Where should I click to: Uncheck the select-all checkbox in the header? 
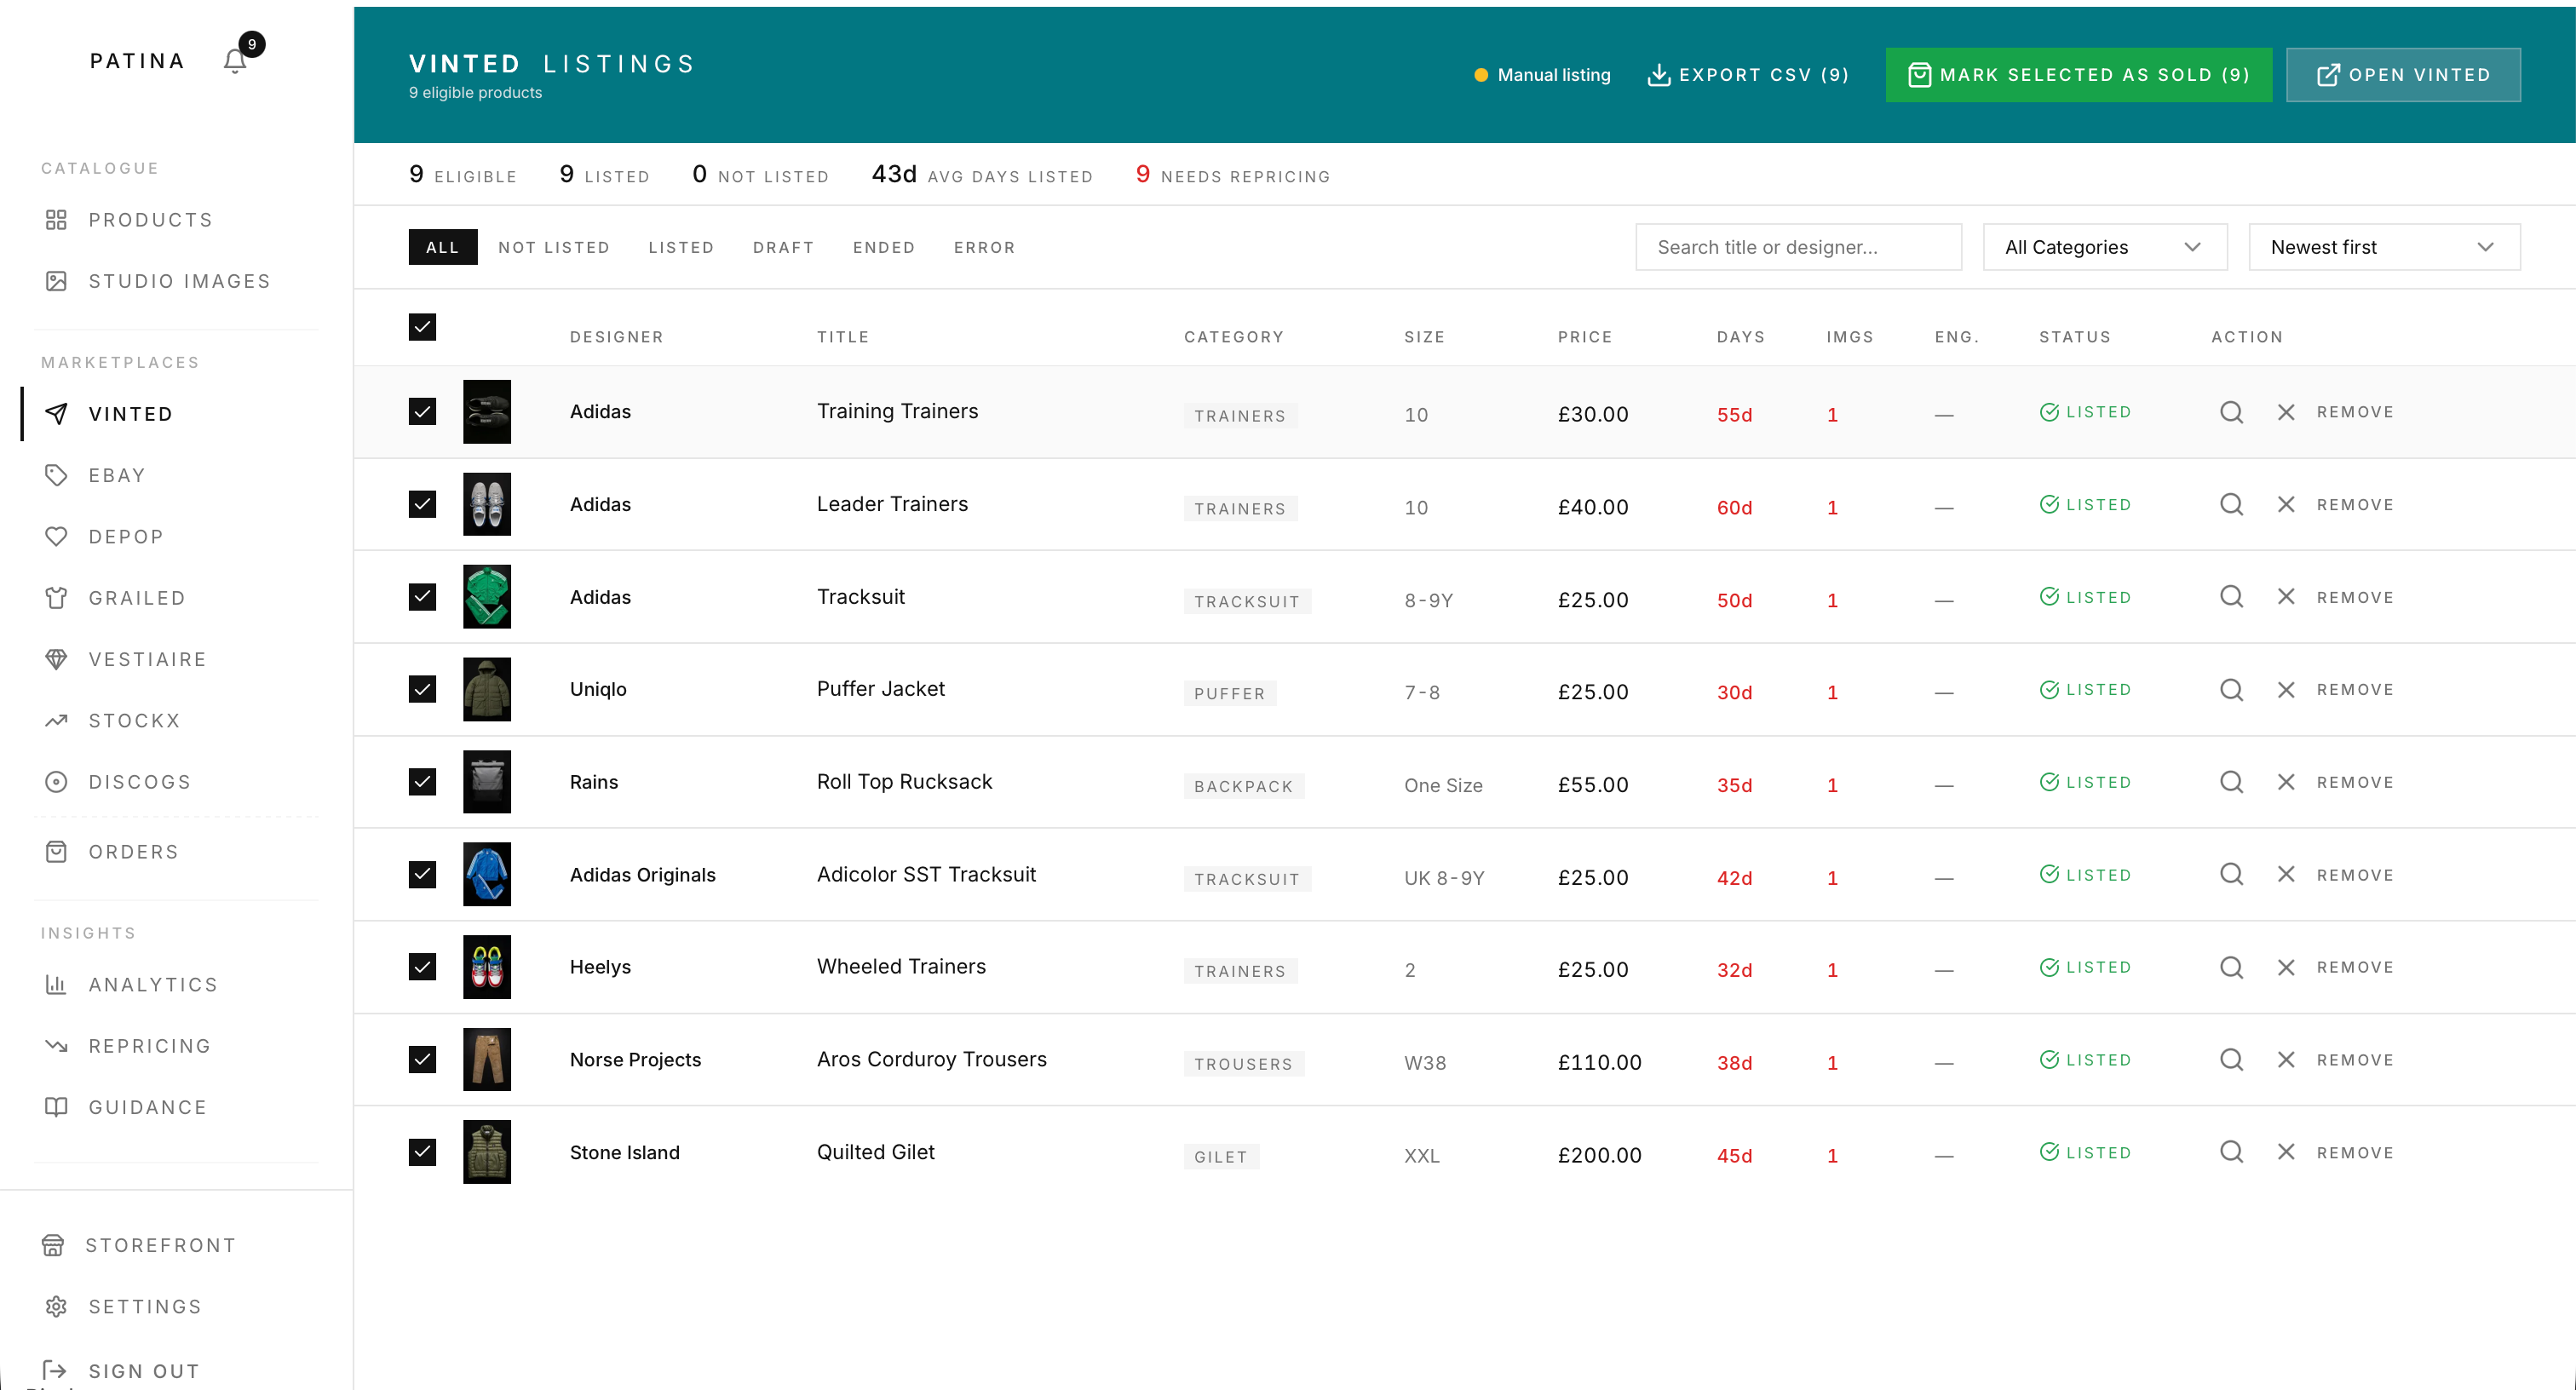click(422, 327)
